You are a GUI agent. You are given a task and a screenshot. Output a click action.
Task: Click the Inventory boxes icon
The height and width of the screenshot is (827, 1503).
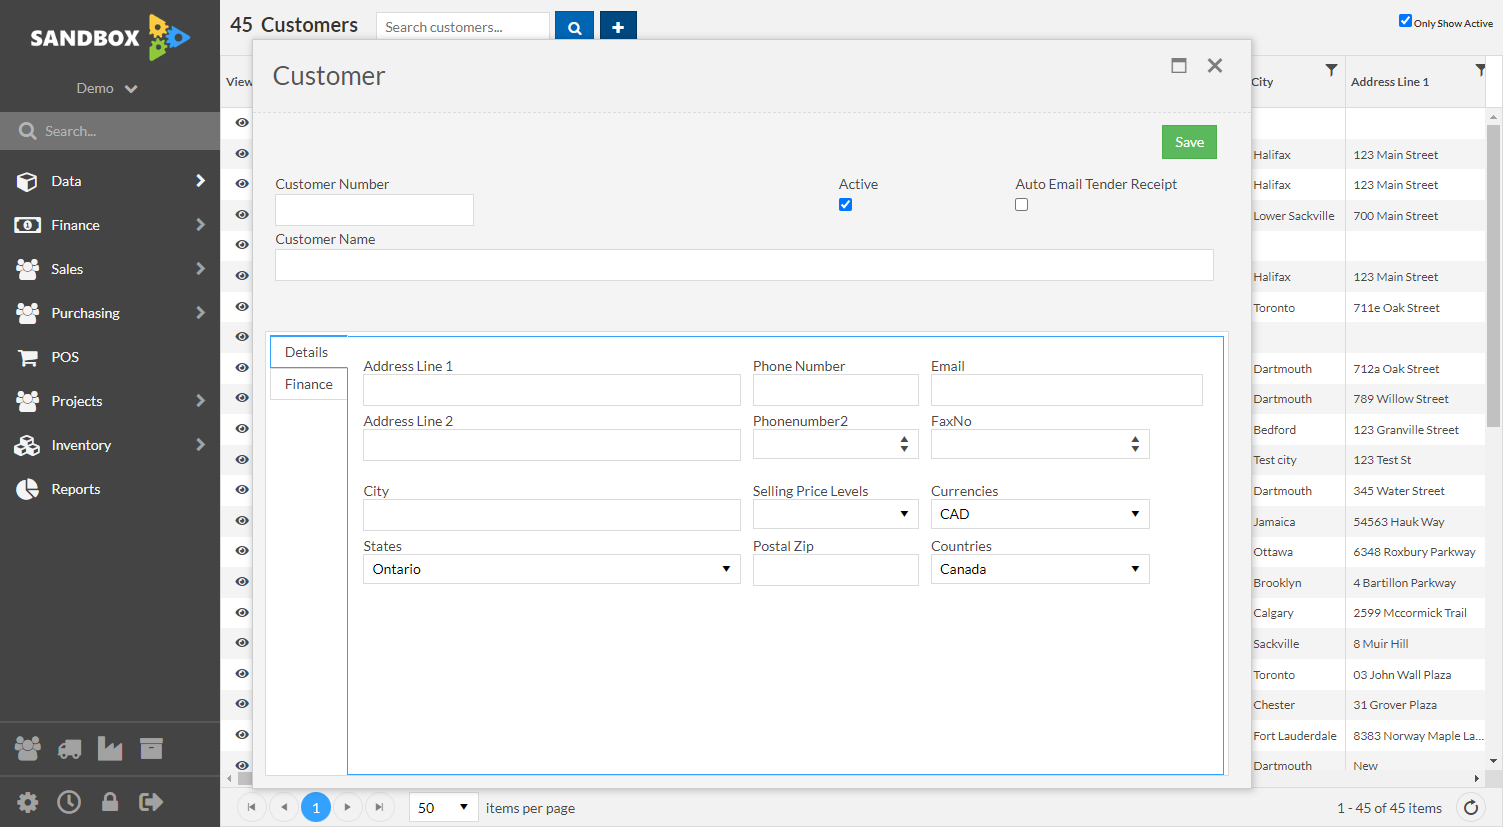pos(27,445)
